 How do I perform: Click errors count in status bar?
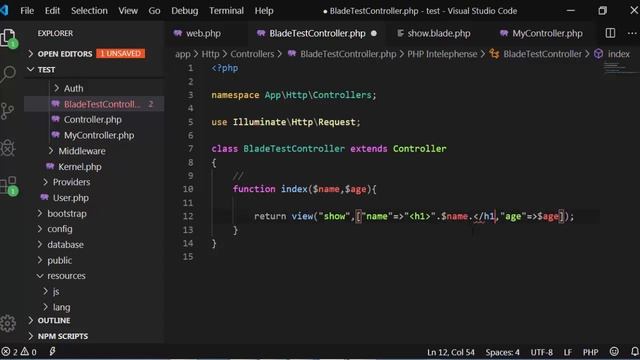[10, 352]
